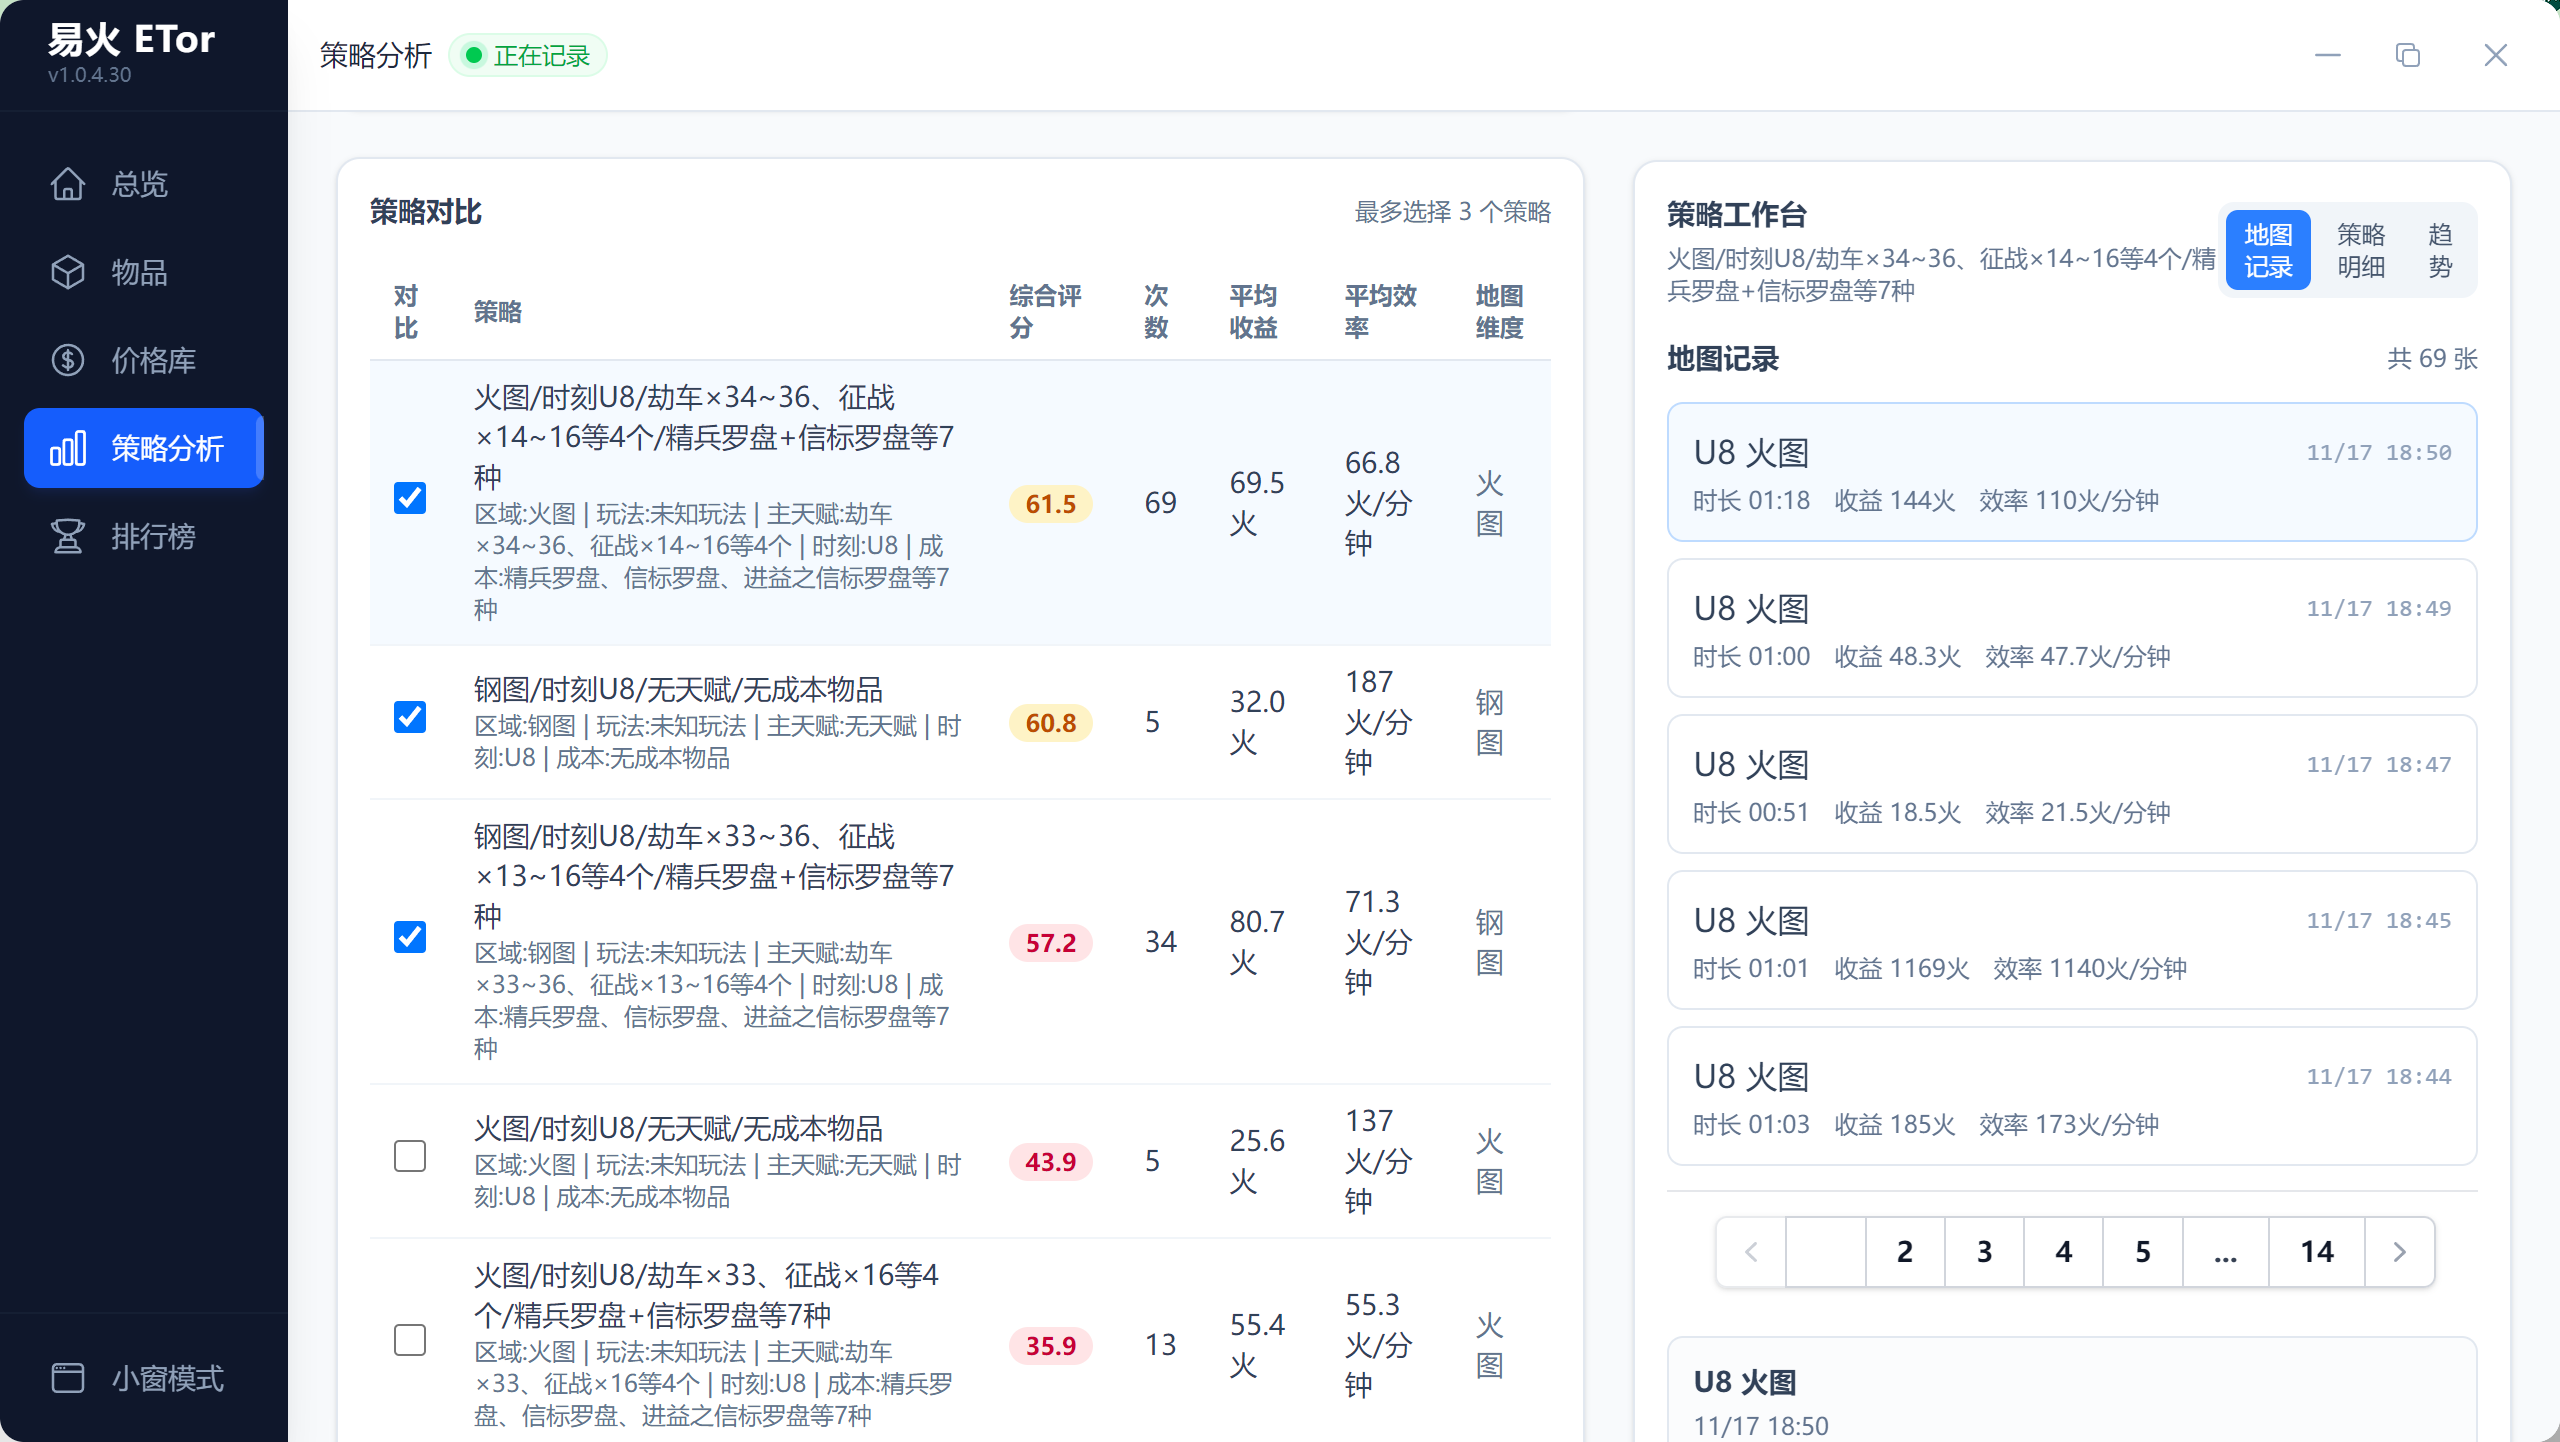Click the 策略分析 bar chart icon
Screen dimensions: 2560x1442
point(68,448)
